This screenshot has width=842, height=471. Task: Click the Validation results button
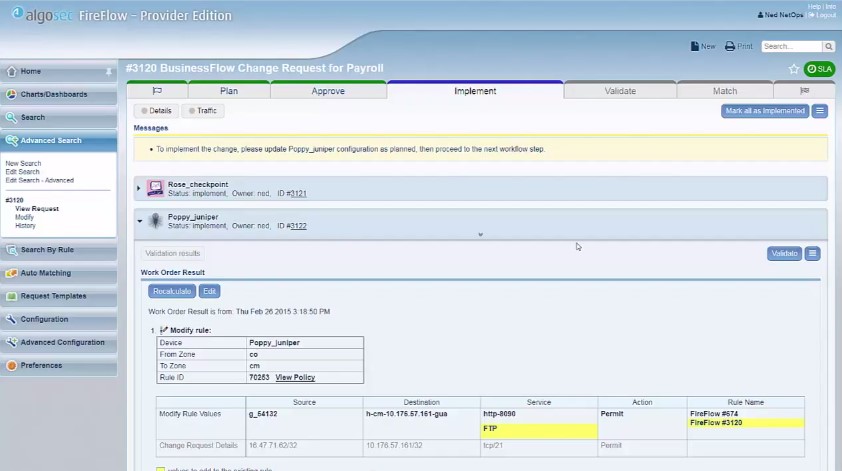172,253
